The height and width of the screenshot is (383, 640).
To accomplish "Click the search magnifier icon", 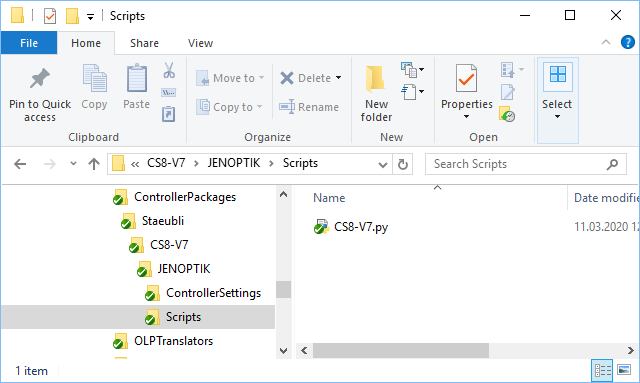I will 612,164.
